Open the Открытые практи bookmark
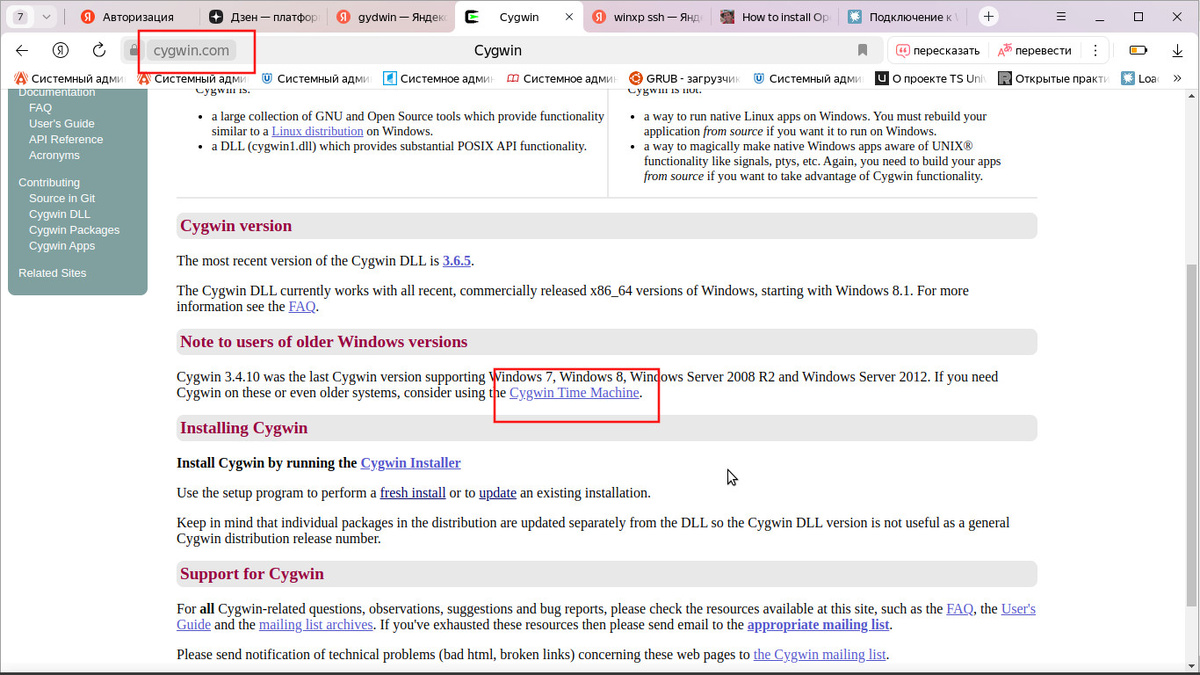 coord(1053,78)
